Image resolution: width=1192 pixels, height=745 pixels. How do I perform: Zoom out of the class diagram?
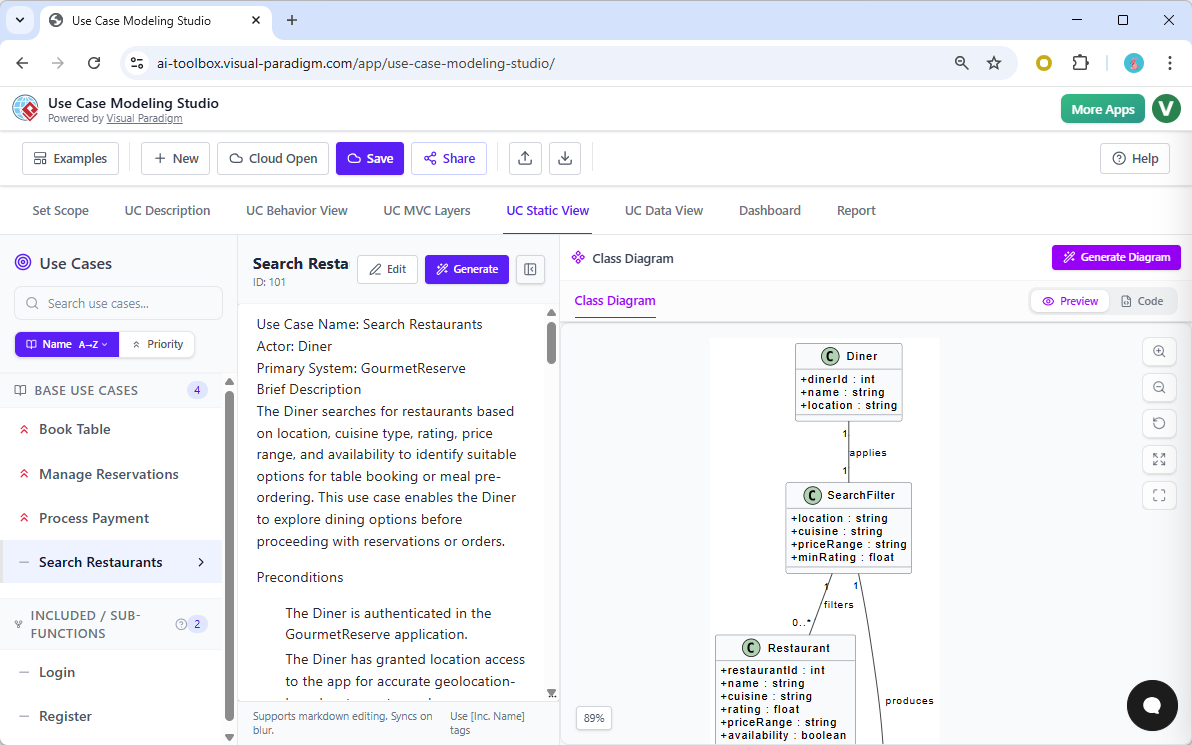click(1159, 387)
